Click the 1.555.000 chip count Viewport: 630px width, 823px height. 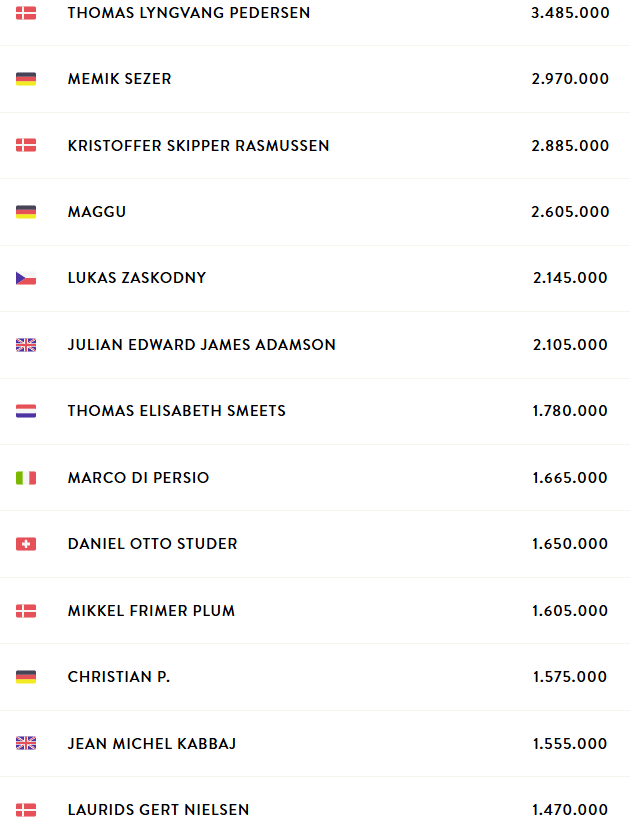[570, 743]
